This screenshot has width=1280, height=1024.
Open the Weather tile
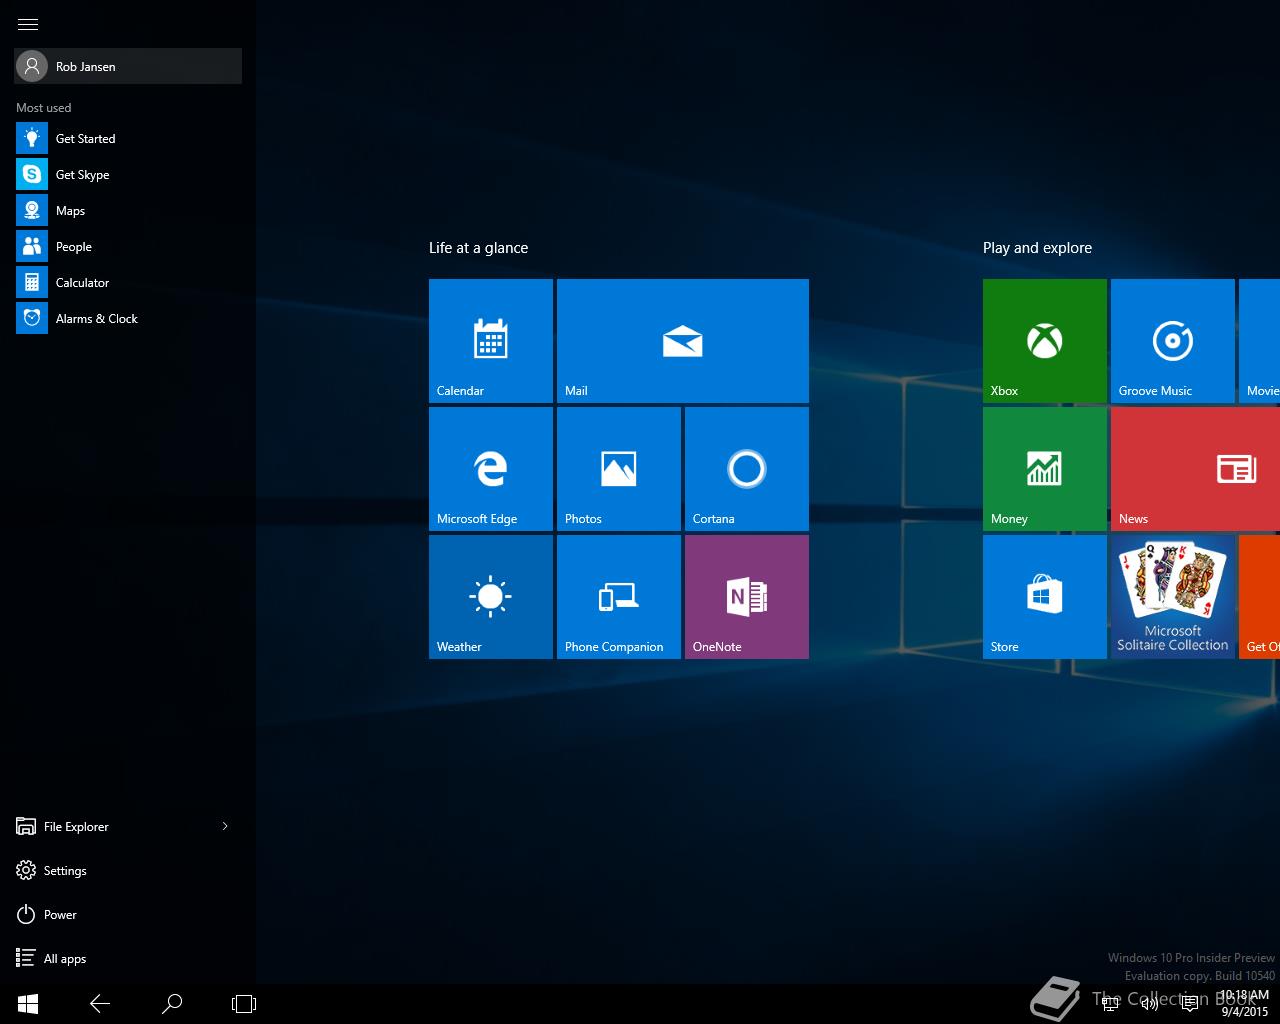[x=491, y=597]
